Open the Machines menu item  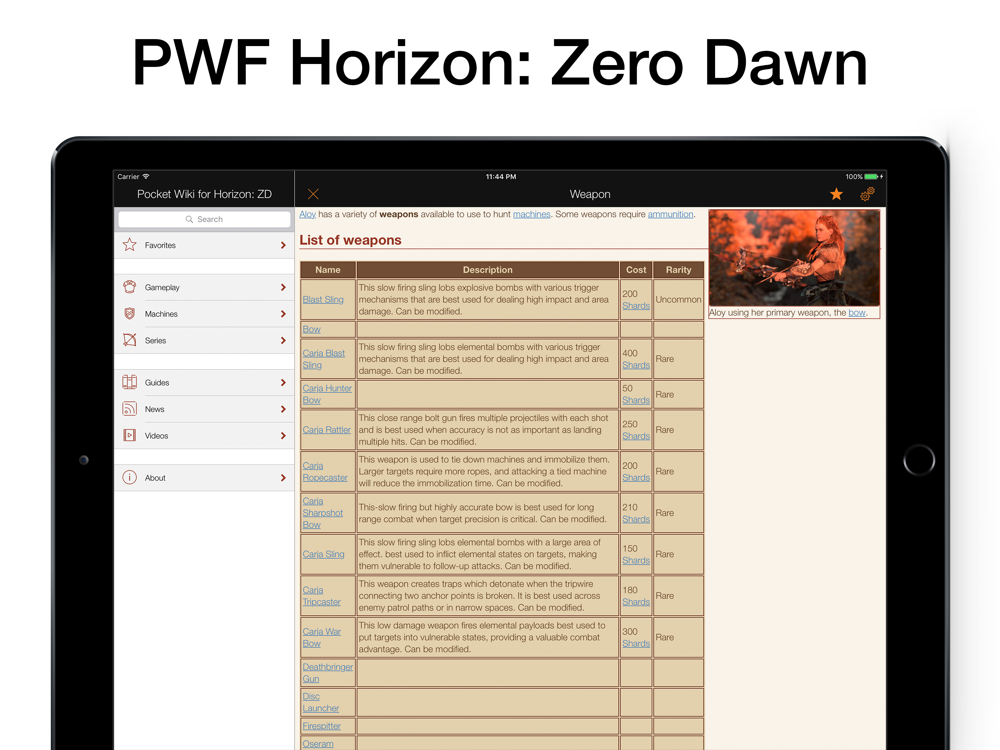(x=204, y=314)
